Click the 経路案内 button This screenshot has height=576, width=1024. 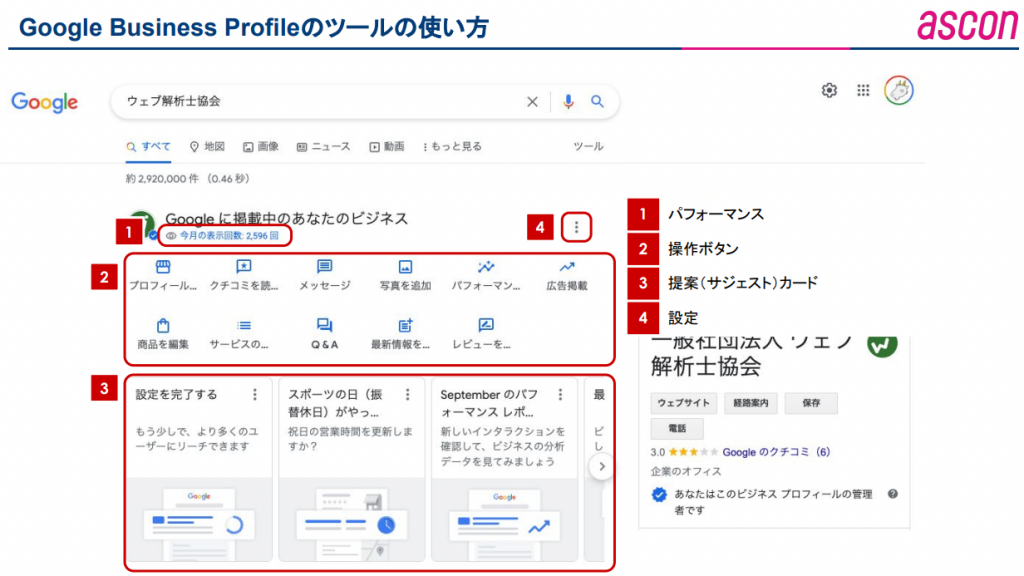click(750, 403)
